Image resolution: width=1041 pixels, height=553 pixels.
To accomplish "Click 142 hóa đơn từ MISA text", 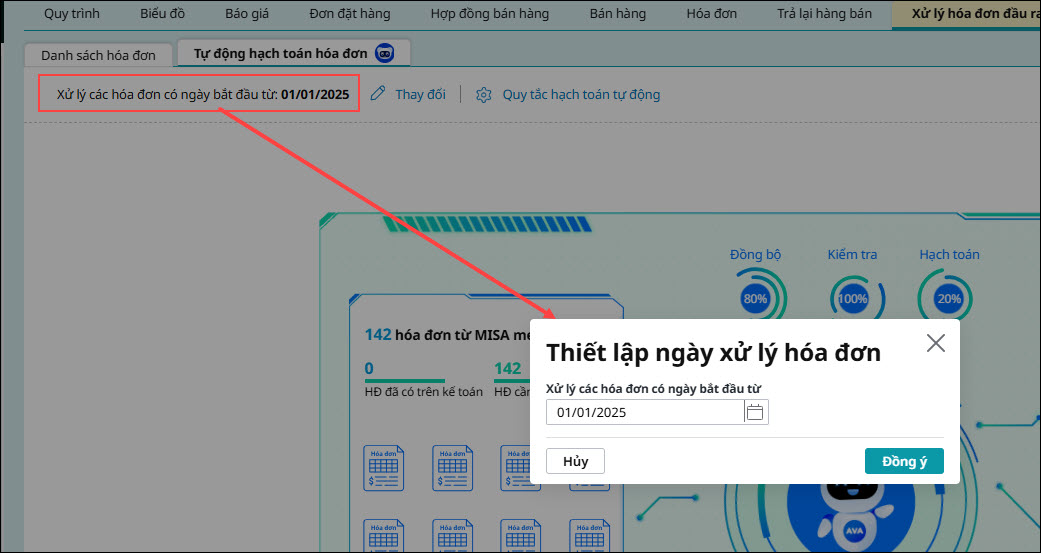I will click(x=447, y=335).
